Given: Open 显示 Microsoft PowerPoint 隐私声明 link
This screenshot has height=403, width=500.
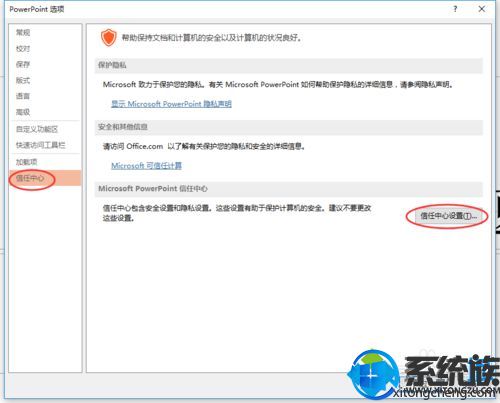Looking at the screenshot, I should click(x=171, y=104).
